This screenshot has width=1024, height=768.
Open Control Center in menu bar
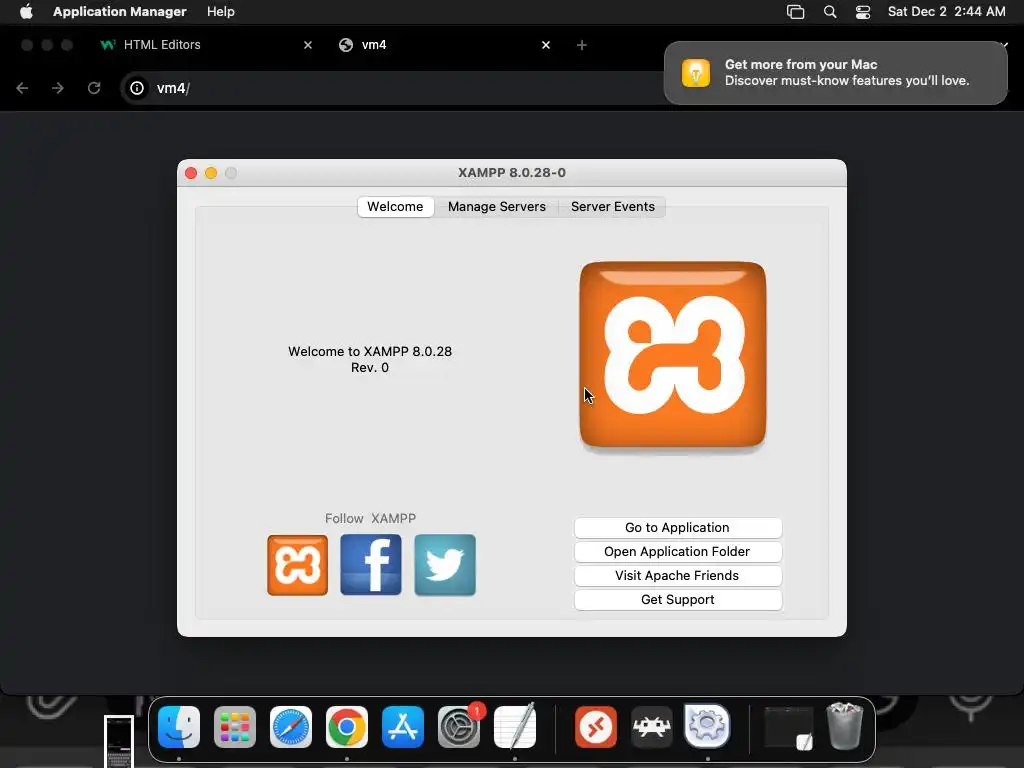(863, 12)
